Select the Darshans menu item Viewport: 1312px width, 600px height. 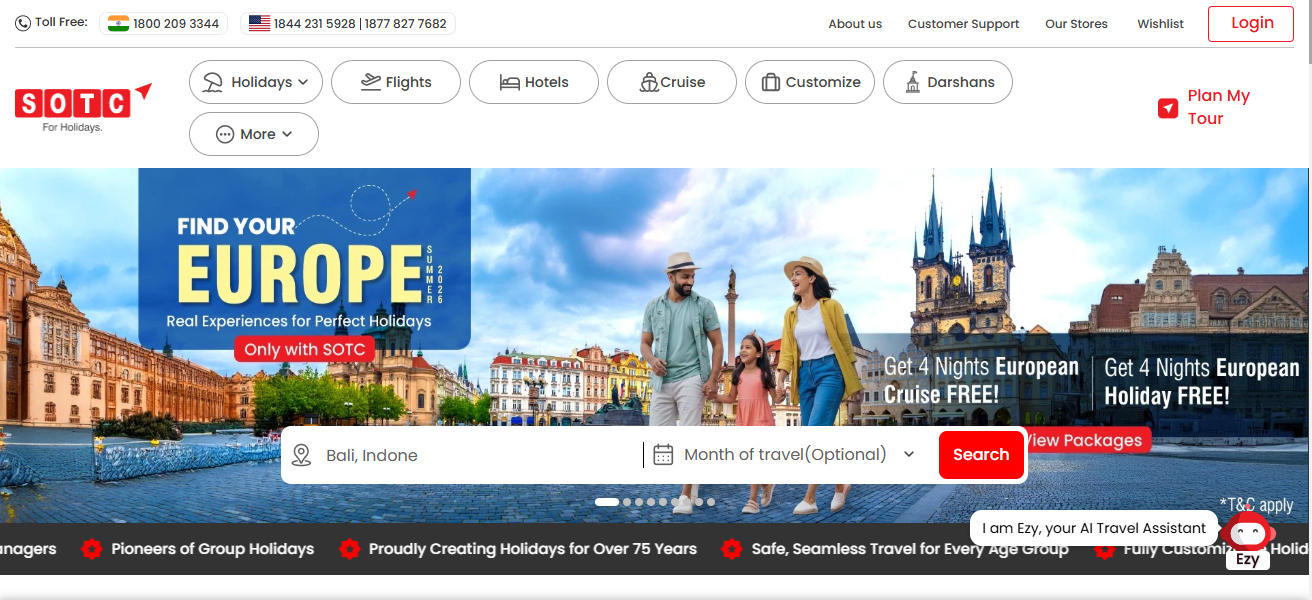click(x=948, y=82)
